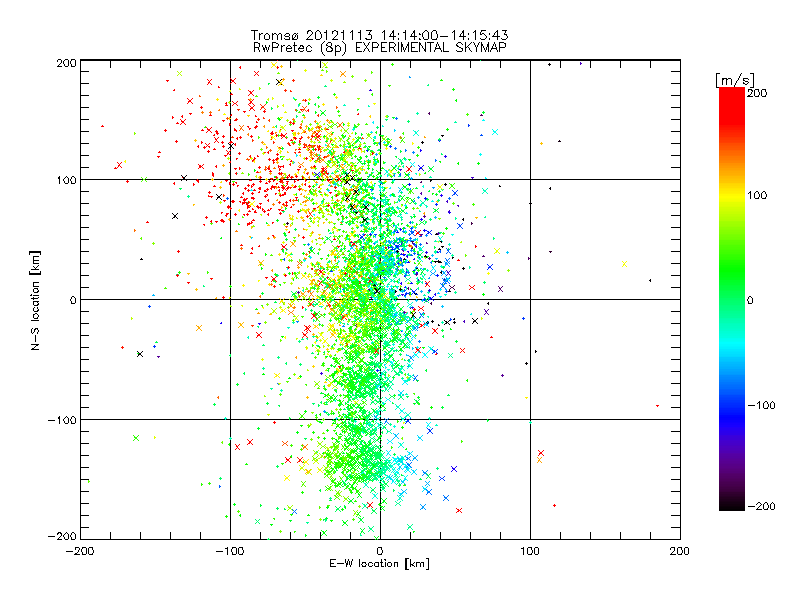Click the "[m/s]" colorbar unit label

(x=735, y=80)
